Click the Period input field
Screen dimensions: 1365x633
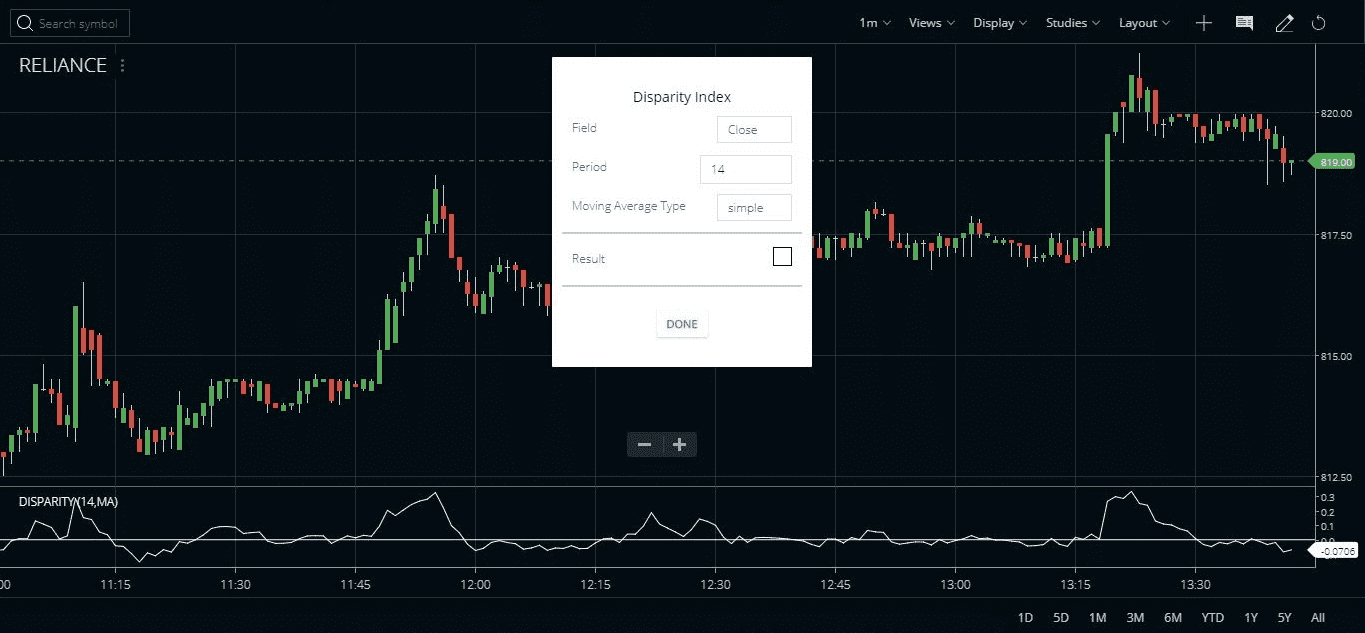click(745, 168)
